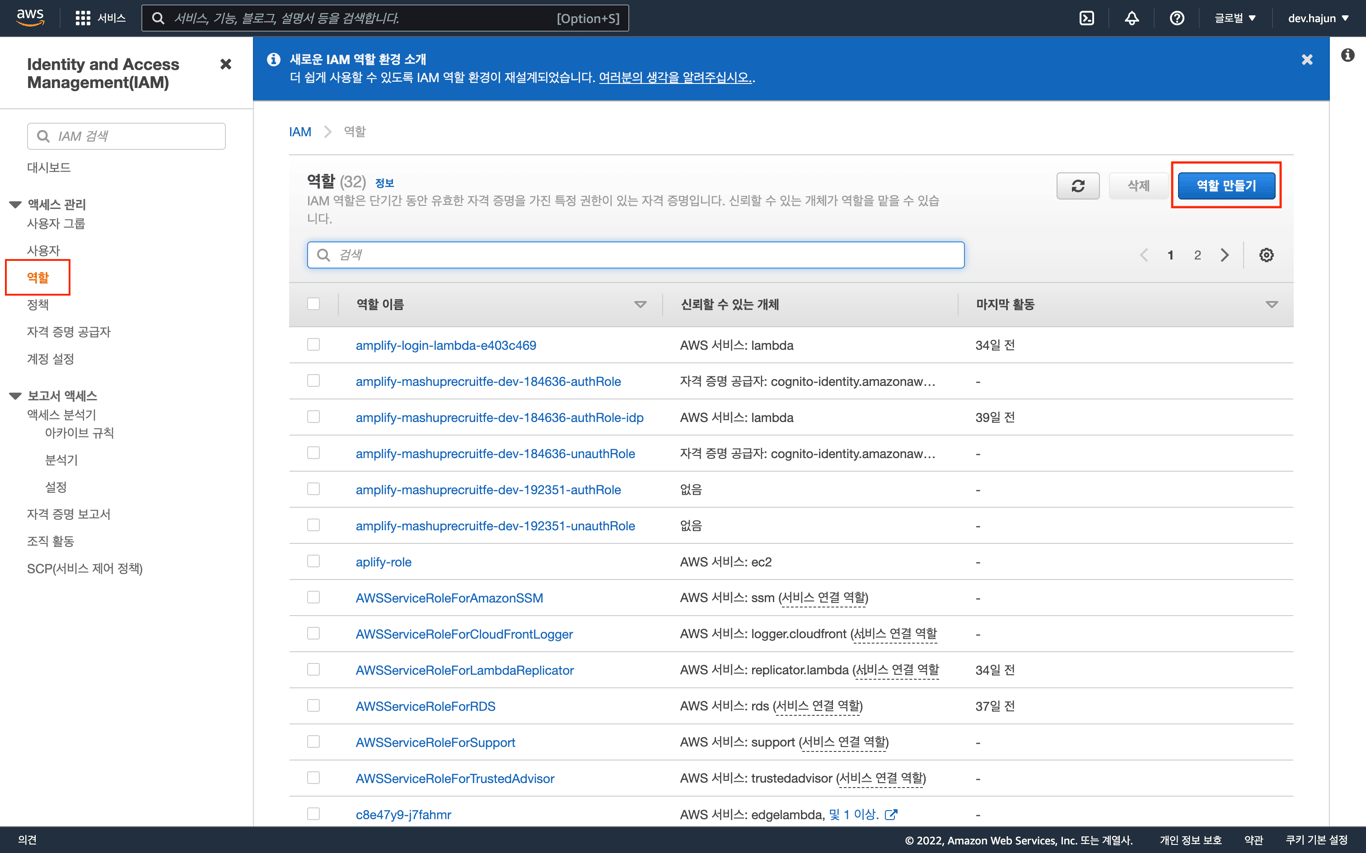Open the info panel icon at right edge
Image resolution: width=1366 pixels, height=853 pixels.
coord(1348,55)
